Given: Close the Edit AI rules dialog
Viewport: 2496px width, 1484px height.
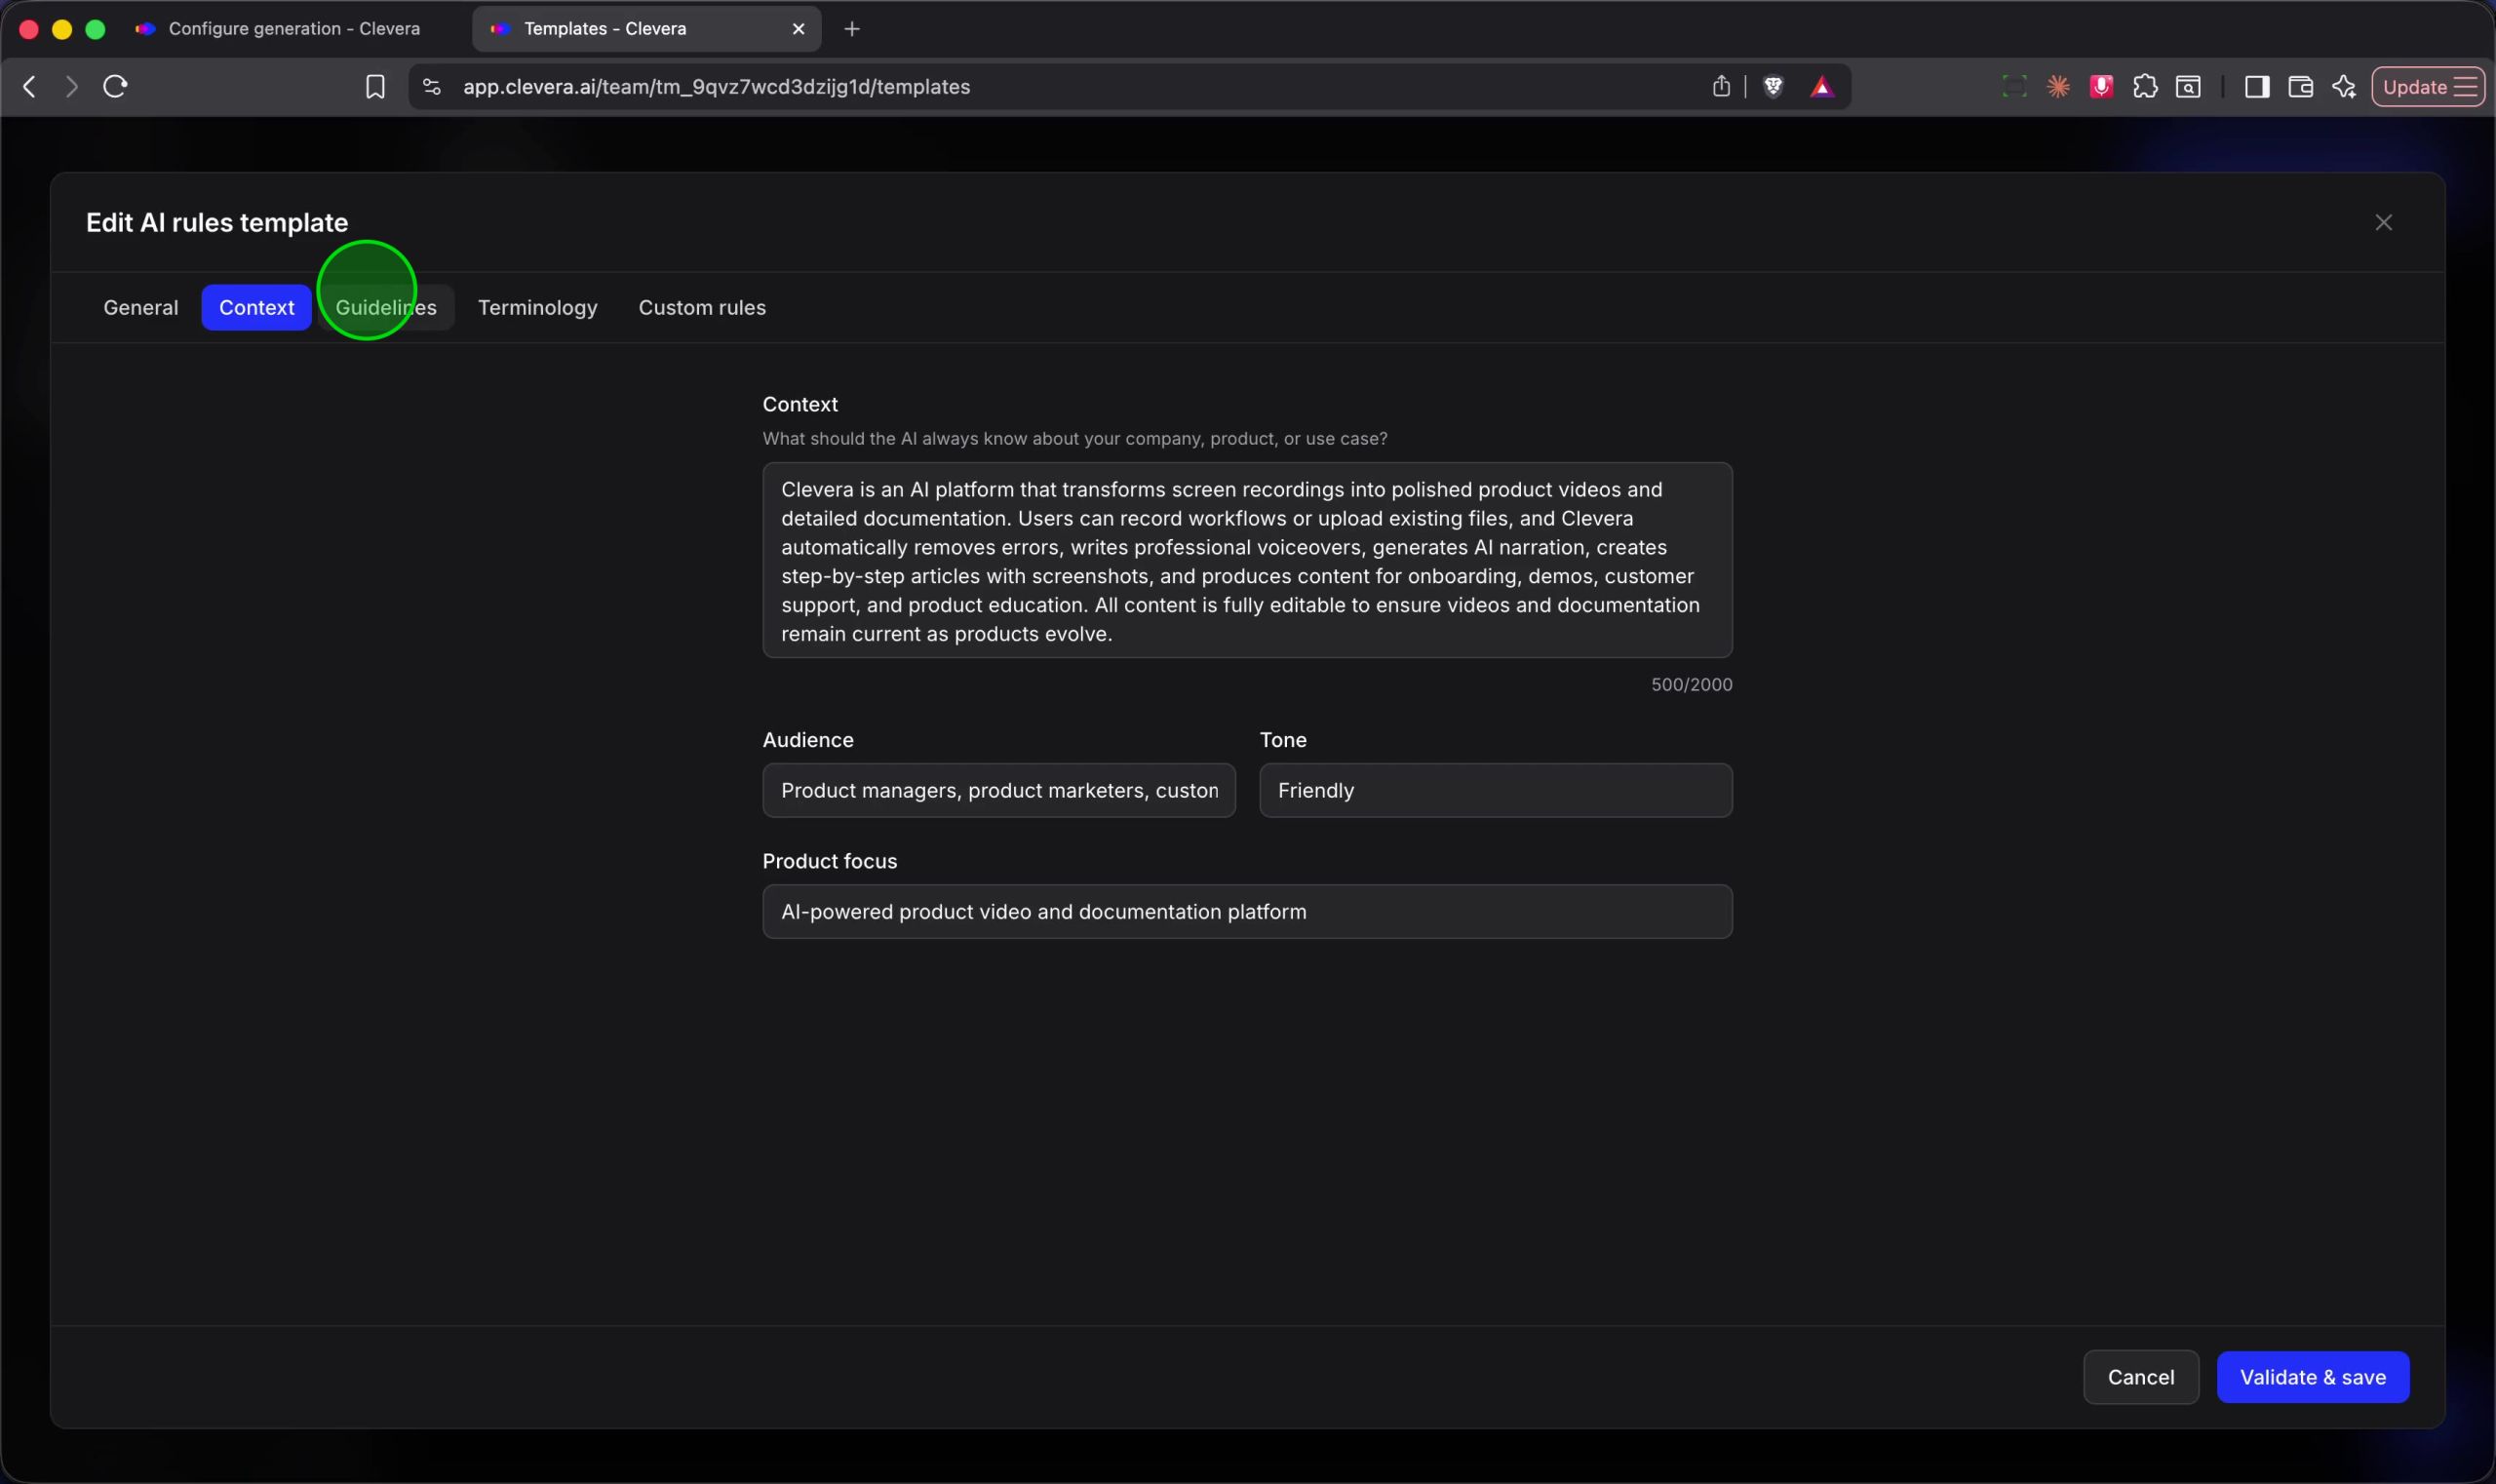Looking at the screenshot, I should 2383,222.
